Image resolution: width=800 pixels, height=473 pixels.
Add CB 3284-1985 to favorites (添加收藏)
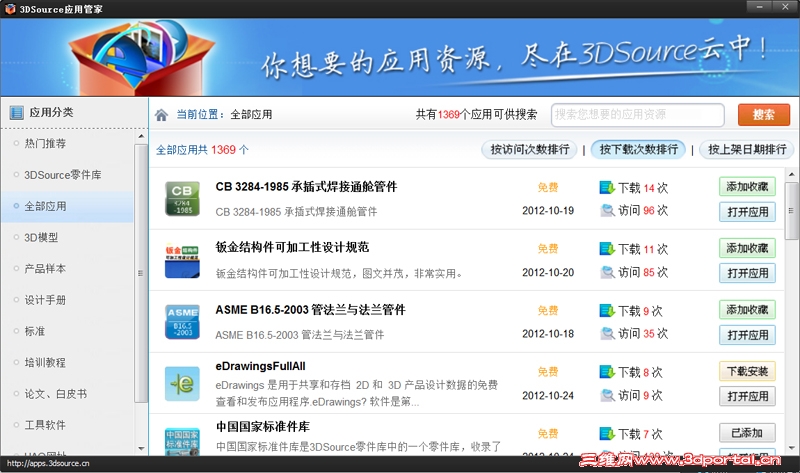click(x=747, y=187)
